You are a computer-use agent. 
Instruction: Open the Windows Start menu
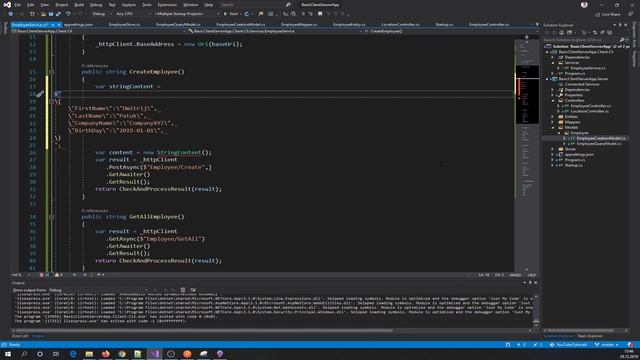click(x=8, y=354)
